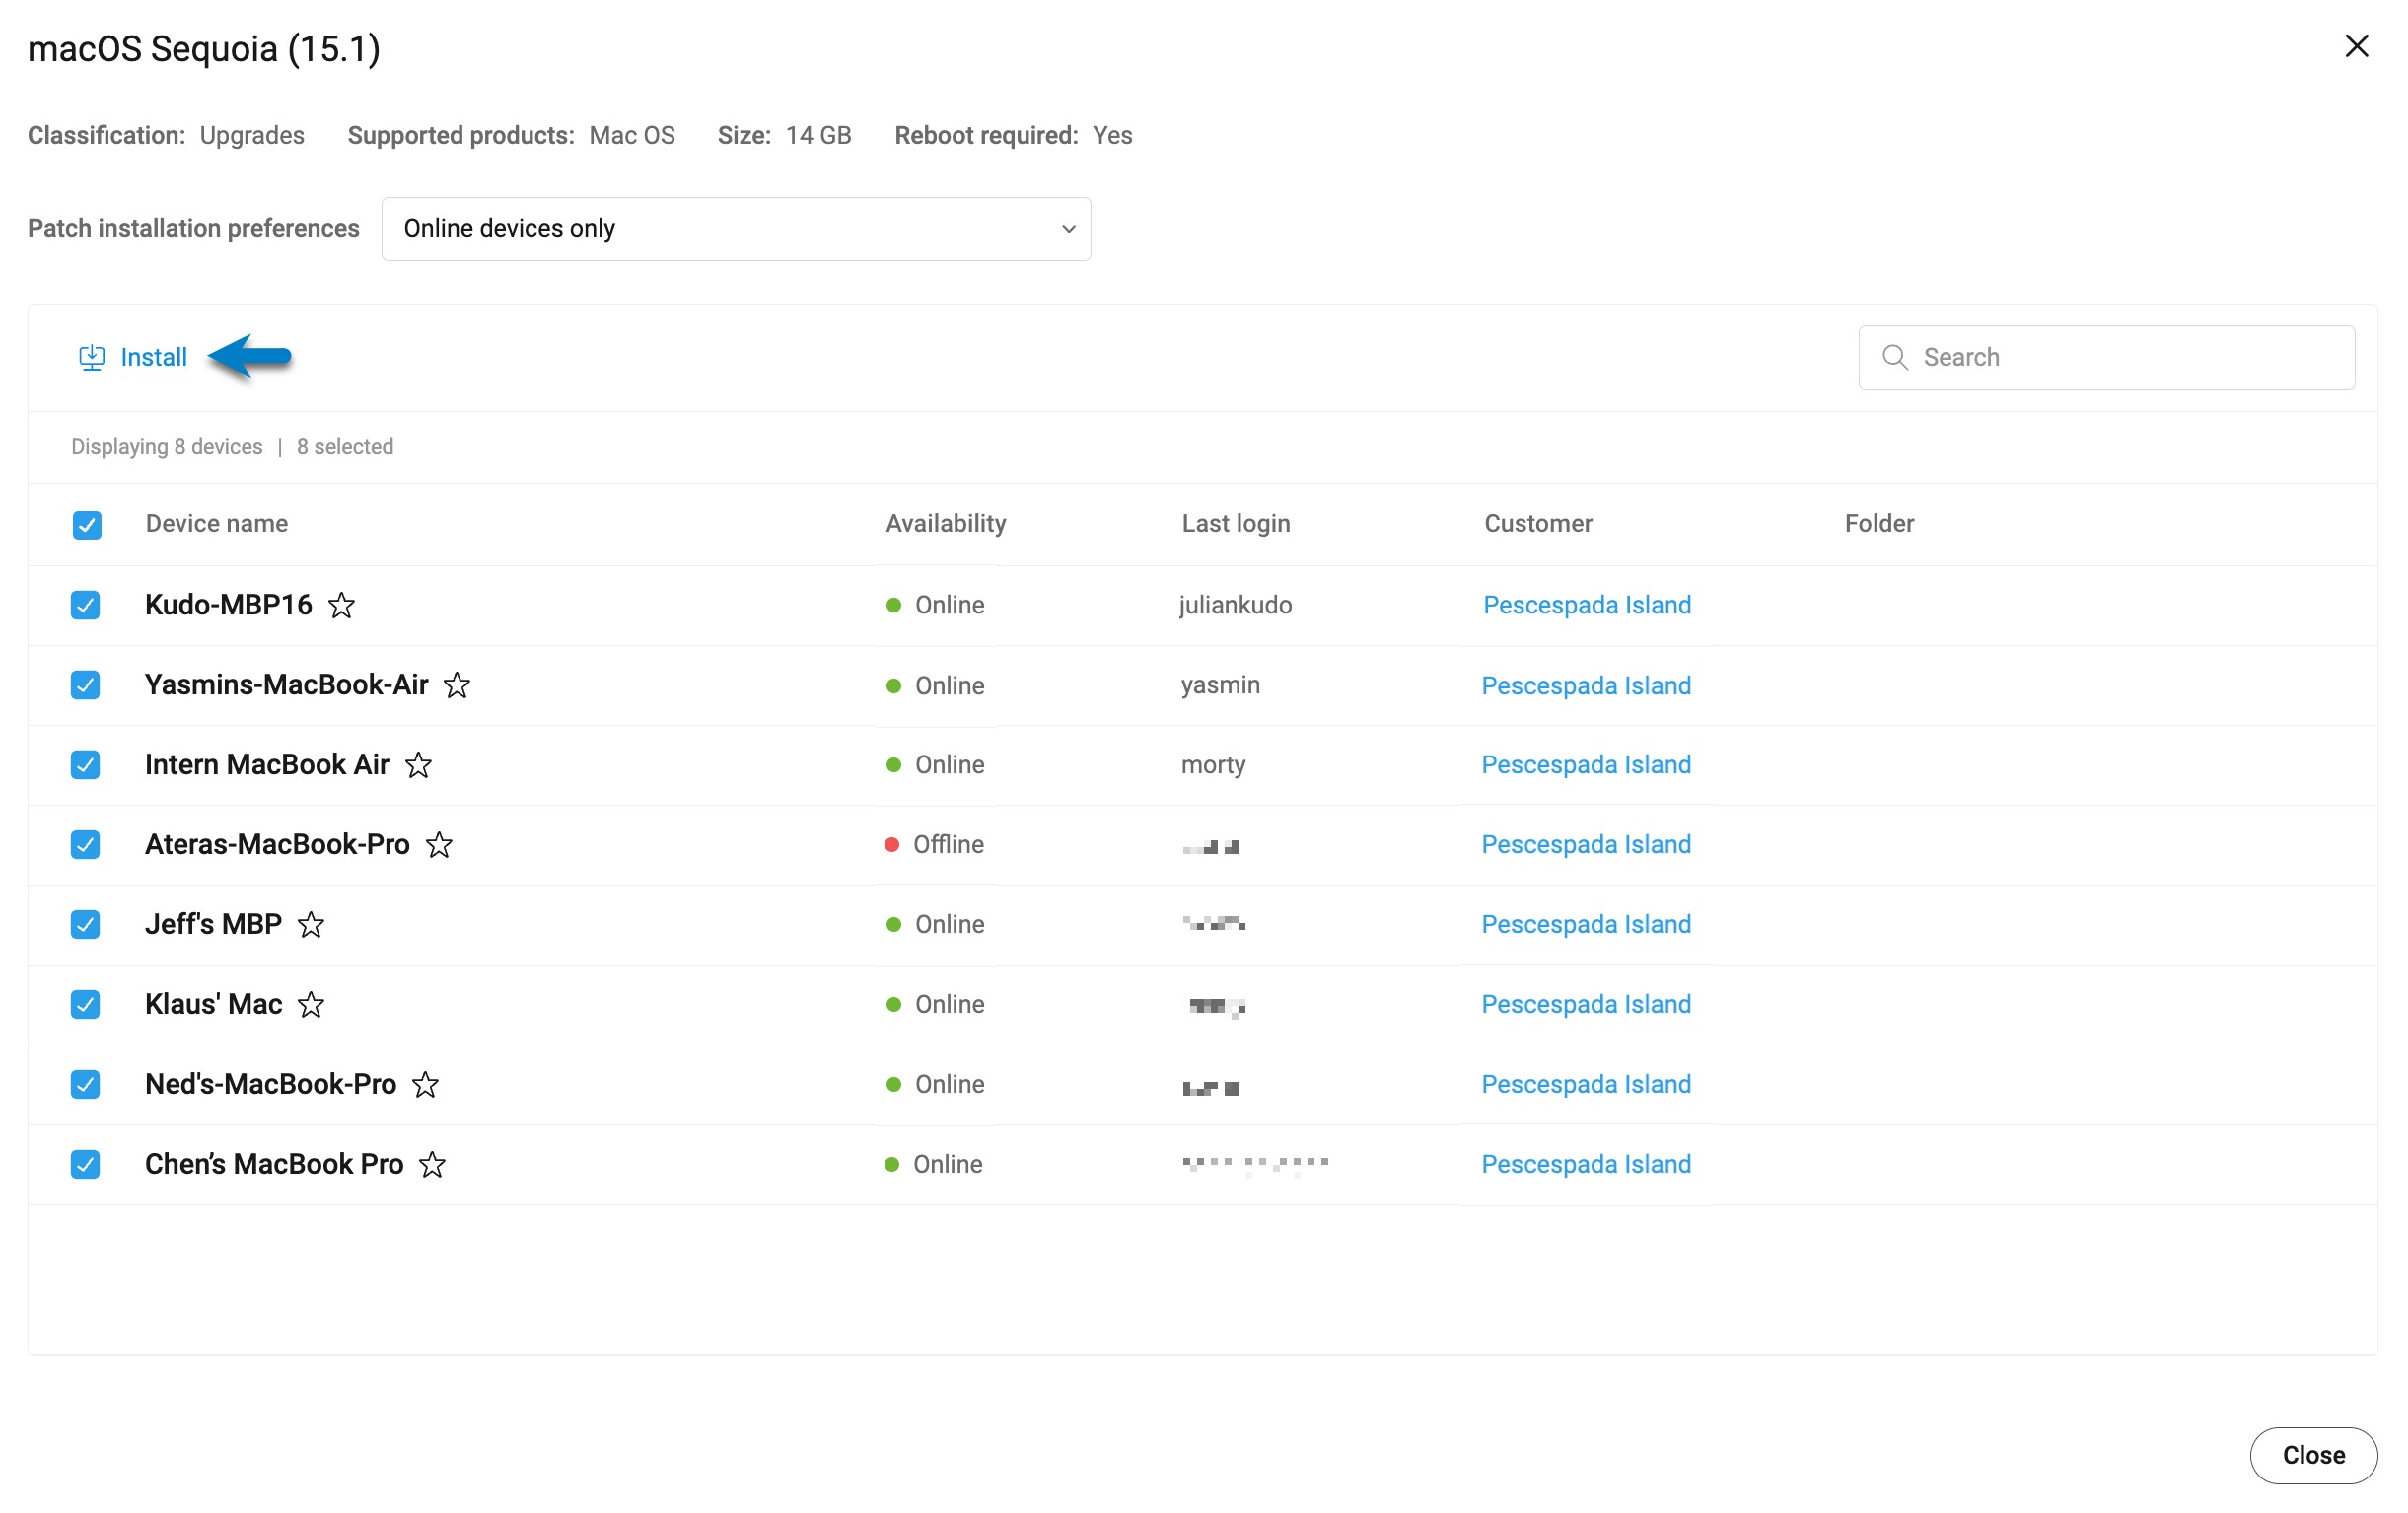2408x1513 pixels.
Task: Sort by Customer column header
Action: (1538, 523)
